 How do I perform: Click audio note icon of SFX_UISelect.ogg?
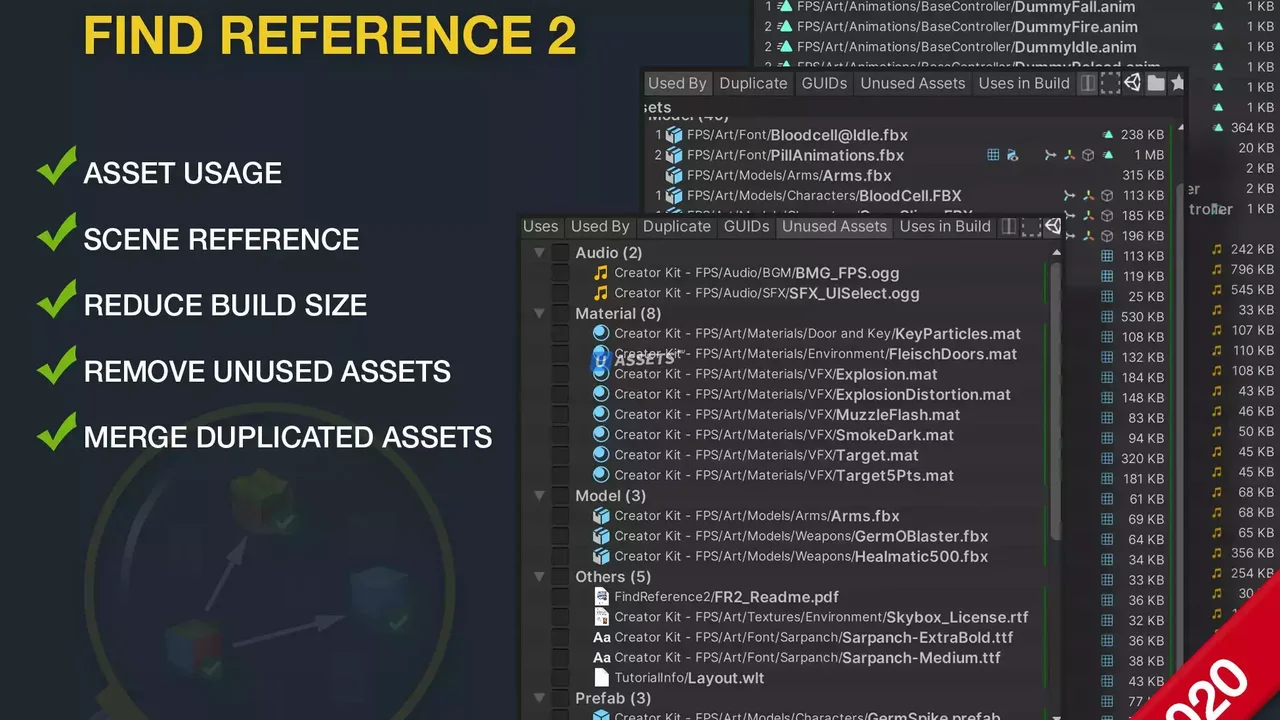click(x=601, y=293)
